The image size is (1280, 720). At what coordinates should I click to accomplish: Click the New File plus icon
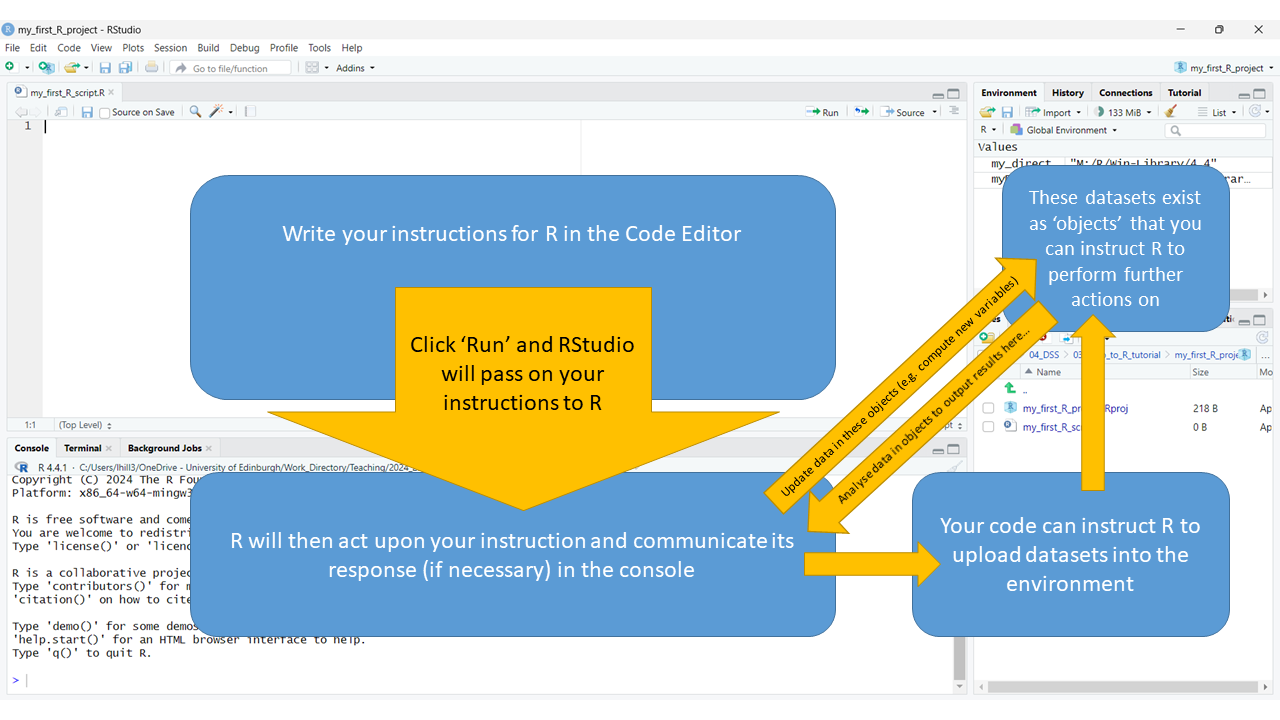[10, 67]
